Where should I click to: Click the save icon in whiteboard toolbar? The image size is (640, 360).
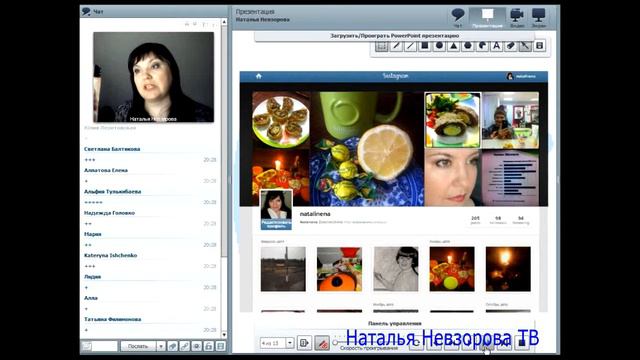coord(539,46)
